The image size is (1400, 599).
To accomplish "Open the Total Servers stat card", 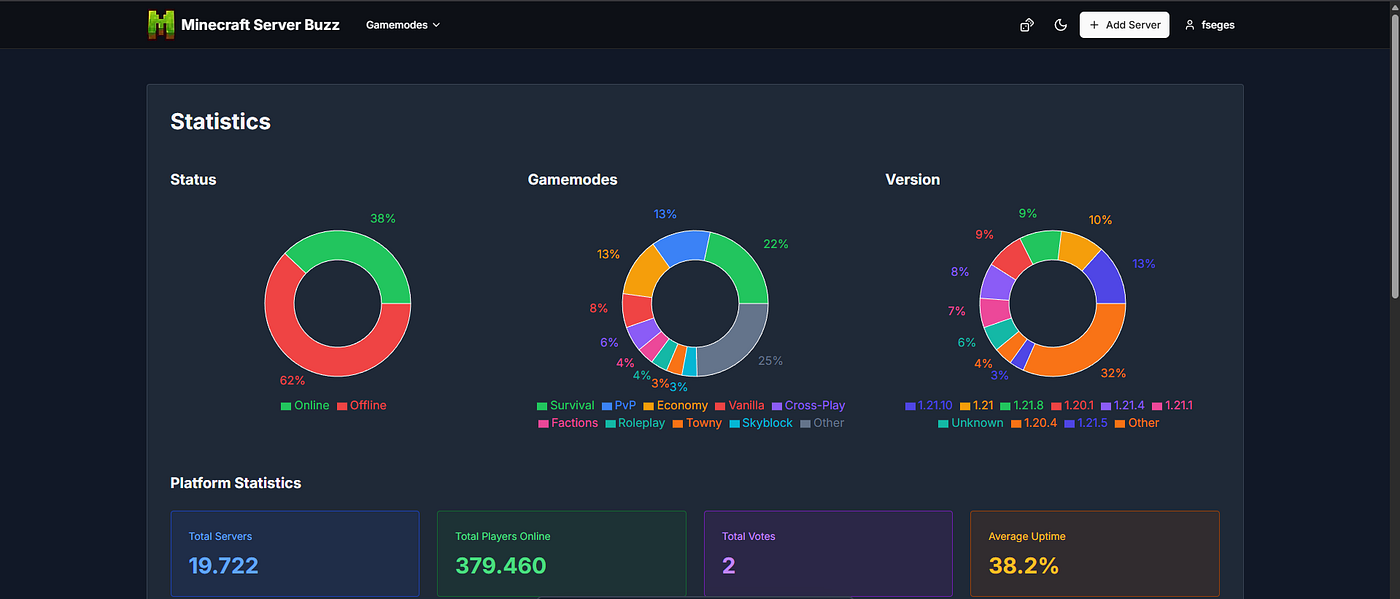I will tap(295, 554).
